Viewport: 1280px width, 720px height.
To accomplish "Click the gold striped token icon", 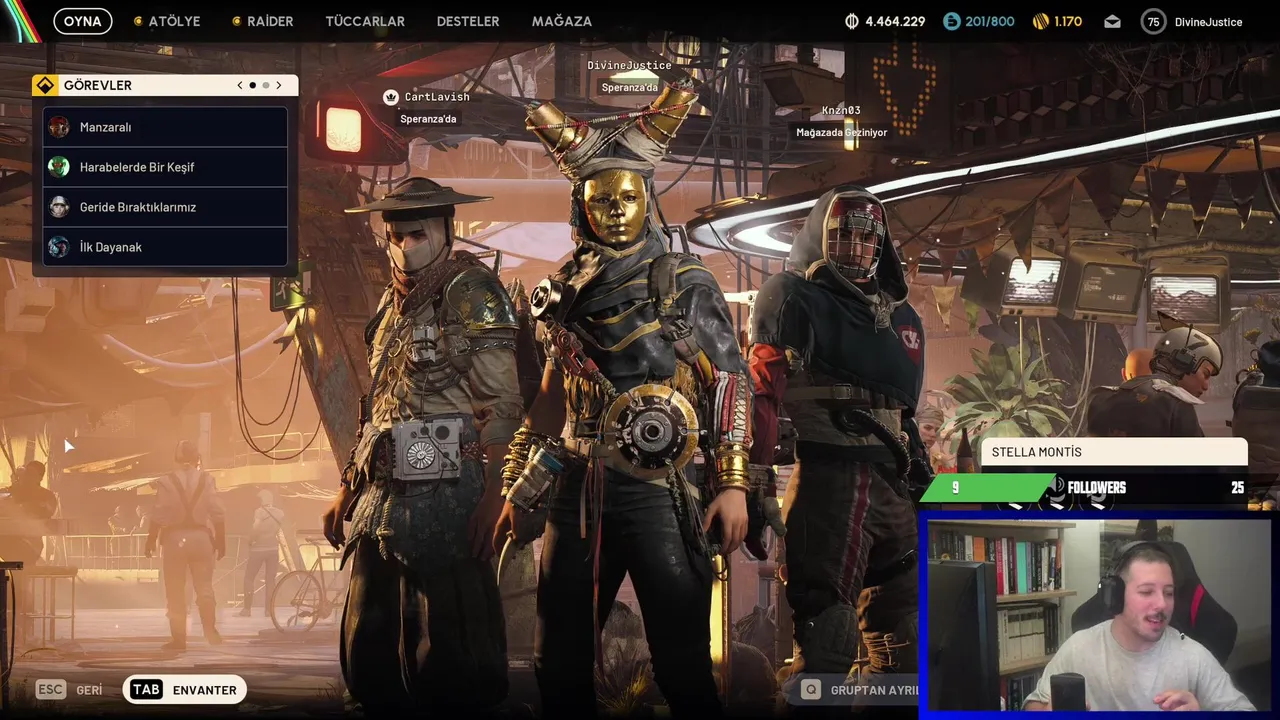I will point(1040,21).
